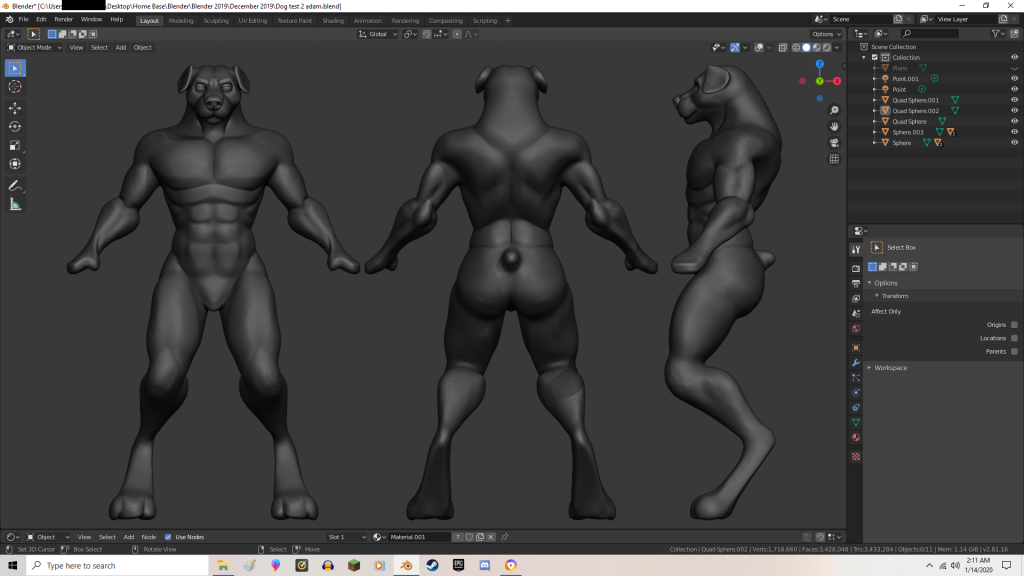The width and height of the screenshot is (1024, 576).
Task: Click the zoom view magnifier gizmo
Action: [834, 110]
